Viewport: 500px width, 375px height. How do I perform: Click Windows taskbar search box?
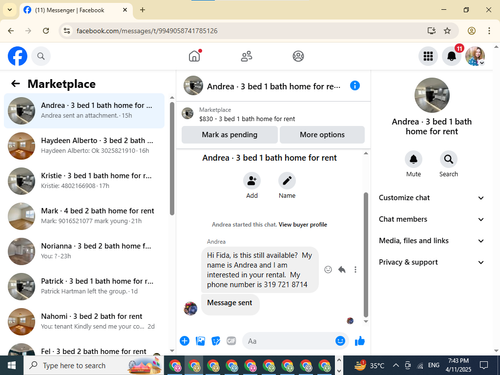click(x=93, y=365)
